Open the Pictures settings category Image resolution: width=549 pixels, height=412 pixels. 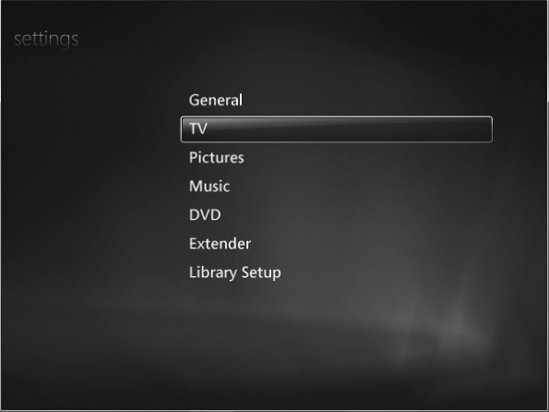[x=216, y=158]
